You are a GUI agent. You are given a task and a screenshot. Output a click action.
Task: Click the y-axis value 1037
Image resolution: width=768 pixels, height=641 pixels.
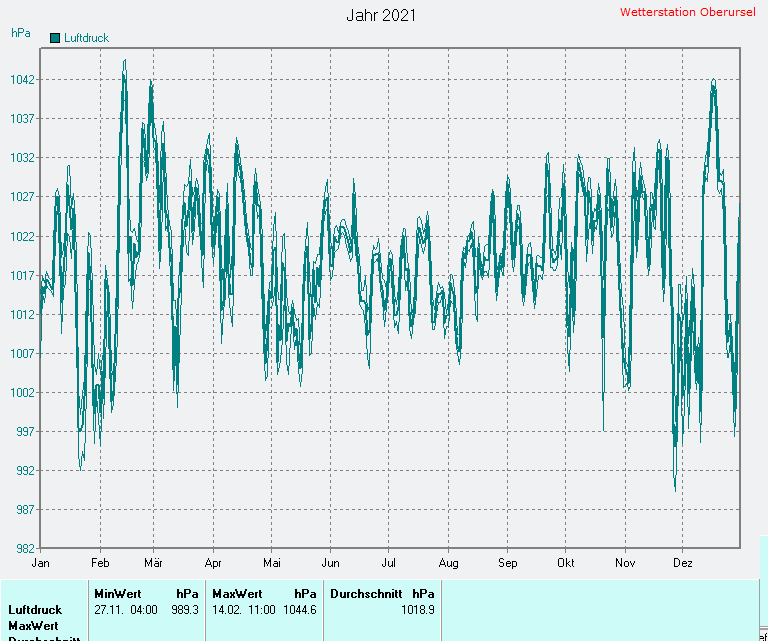pos(23,119)
